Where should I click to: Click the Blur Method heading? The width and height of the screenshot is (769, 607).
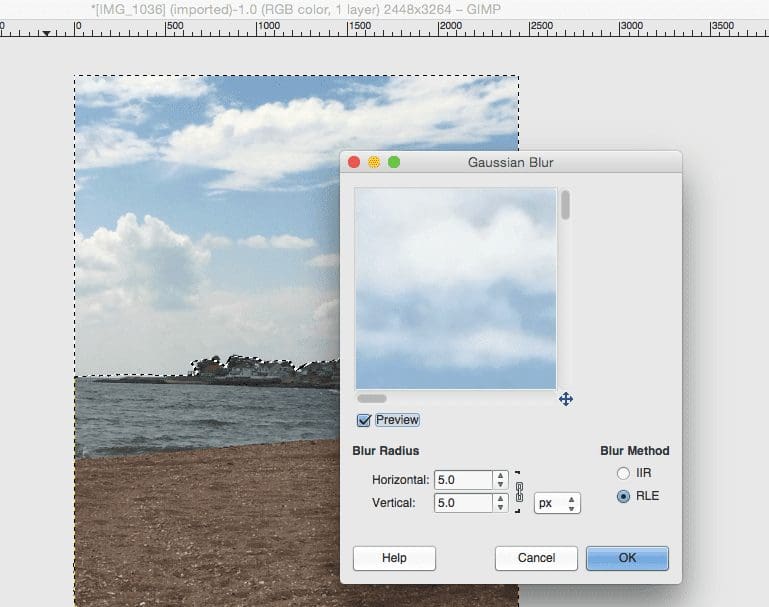coord(635,451)
